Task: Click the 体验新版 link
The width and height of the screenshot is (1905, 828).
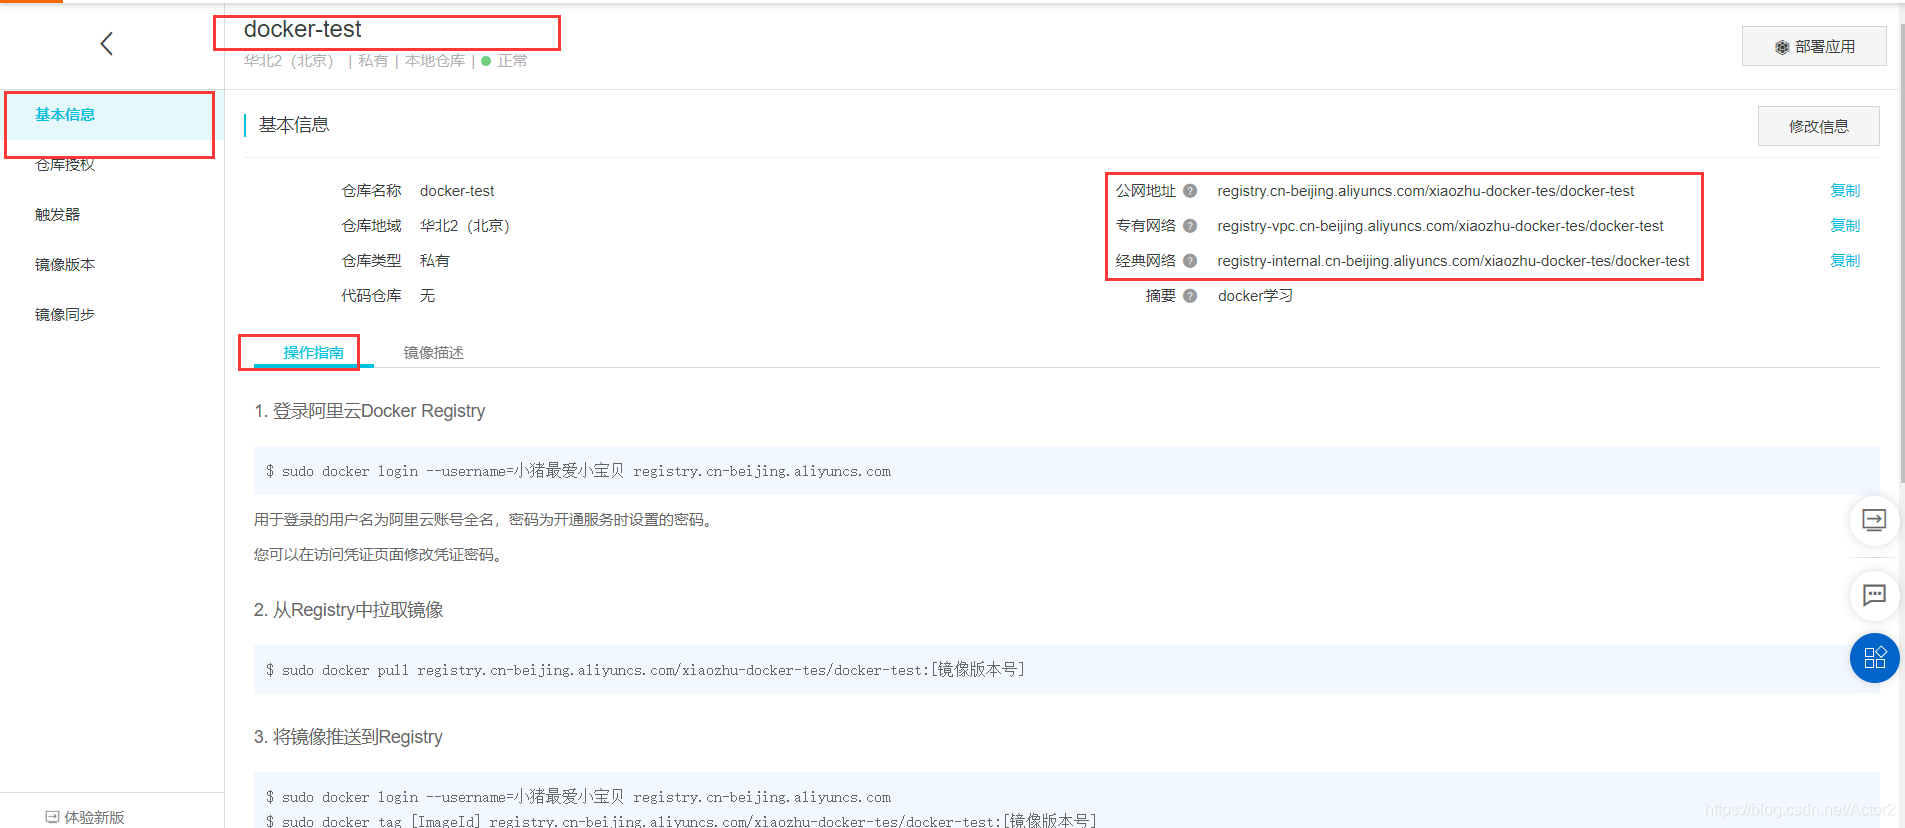Action: 94,817
